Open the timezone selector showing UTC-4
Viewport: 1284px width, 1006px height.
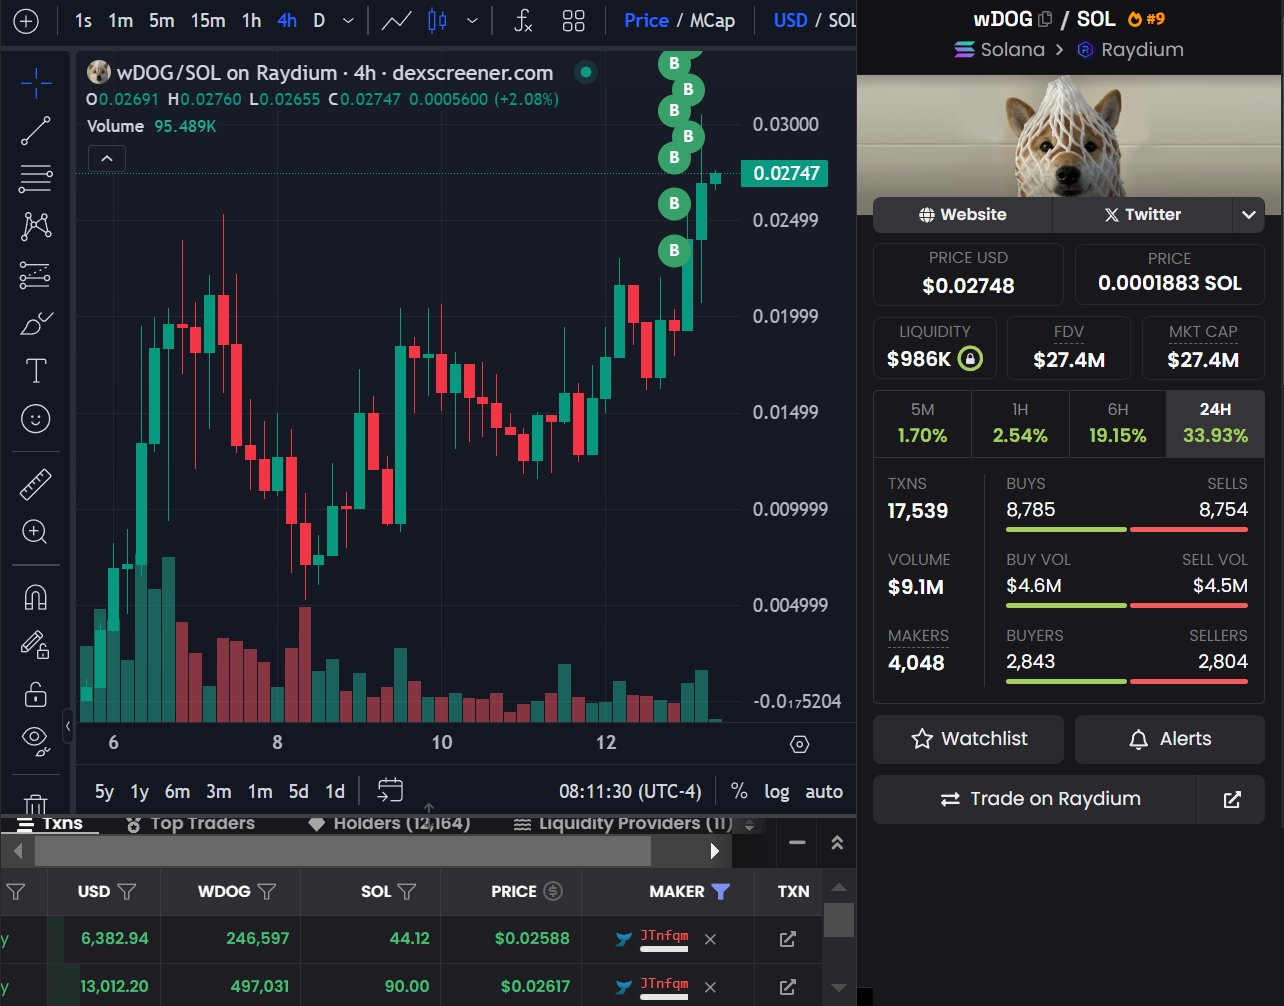pos(630,791)
